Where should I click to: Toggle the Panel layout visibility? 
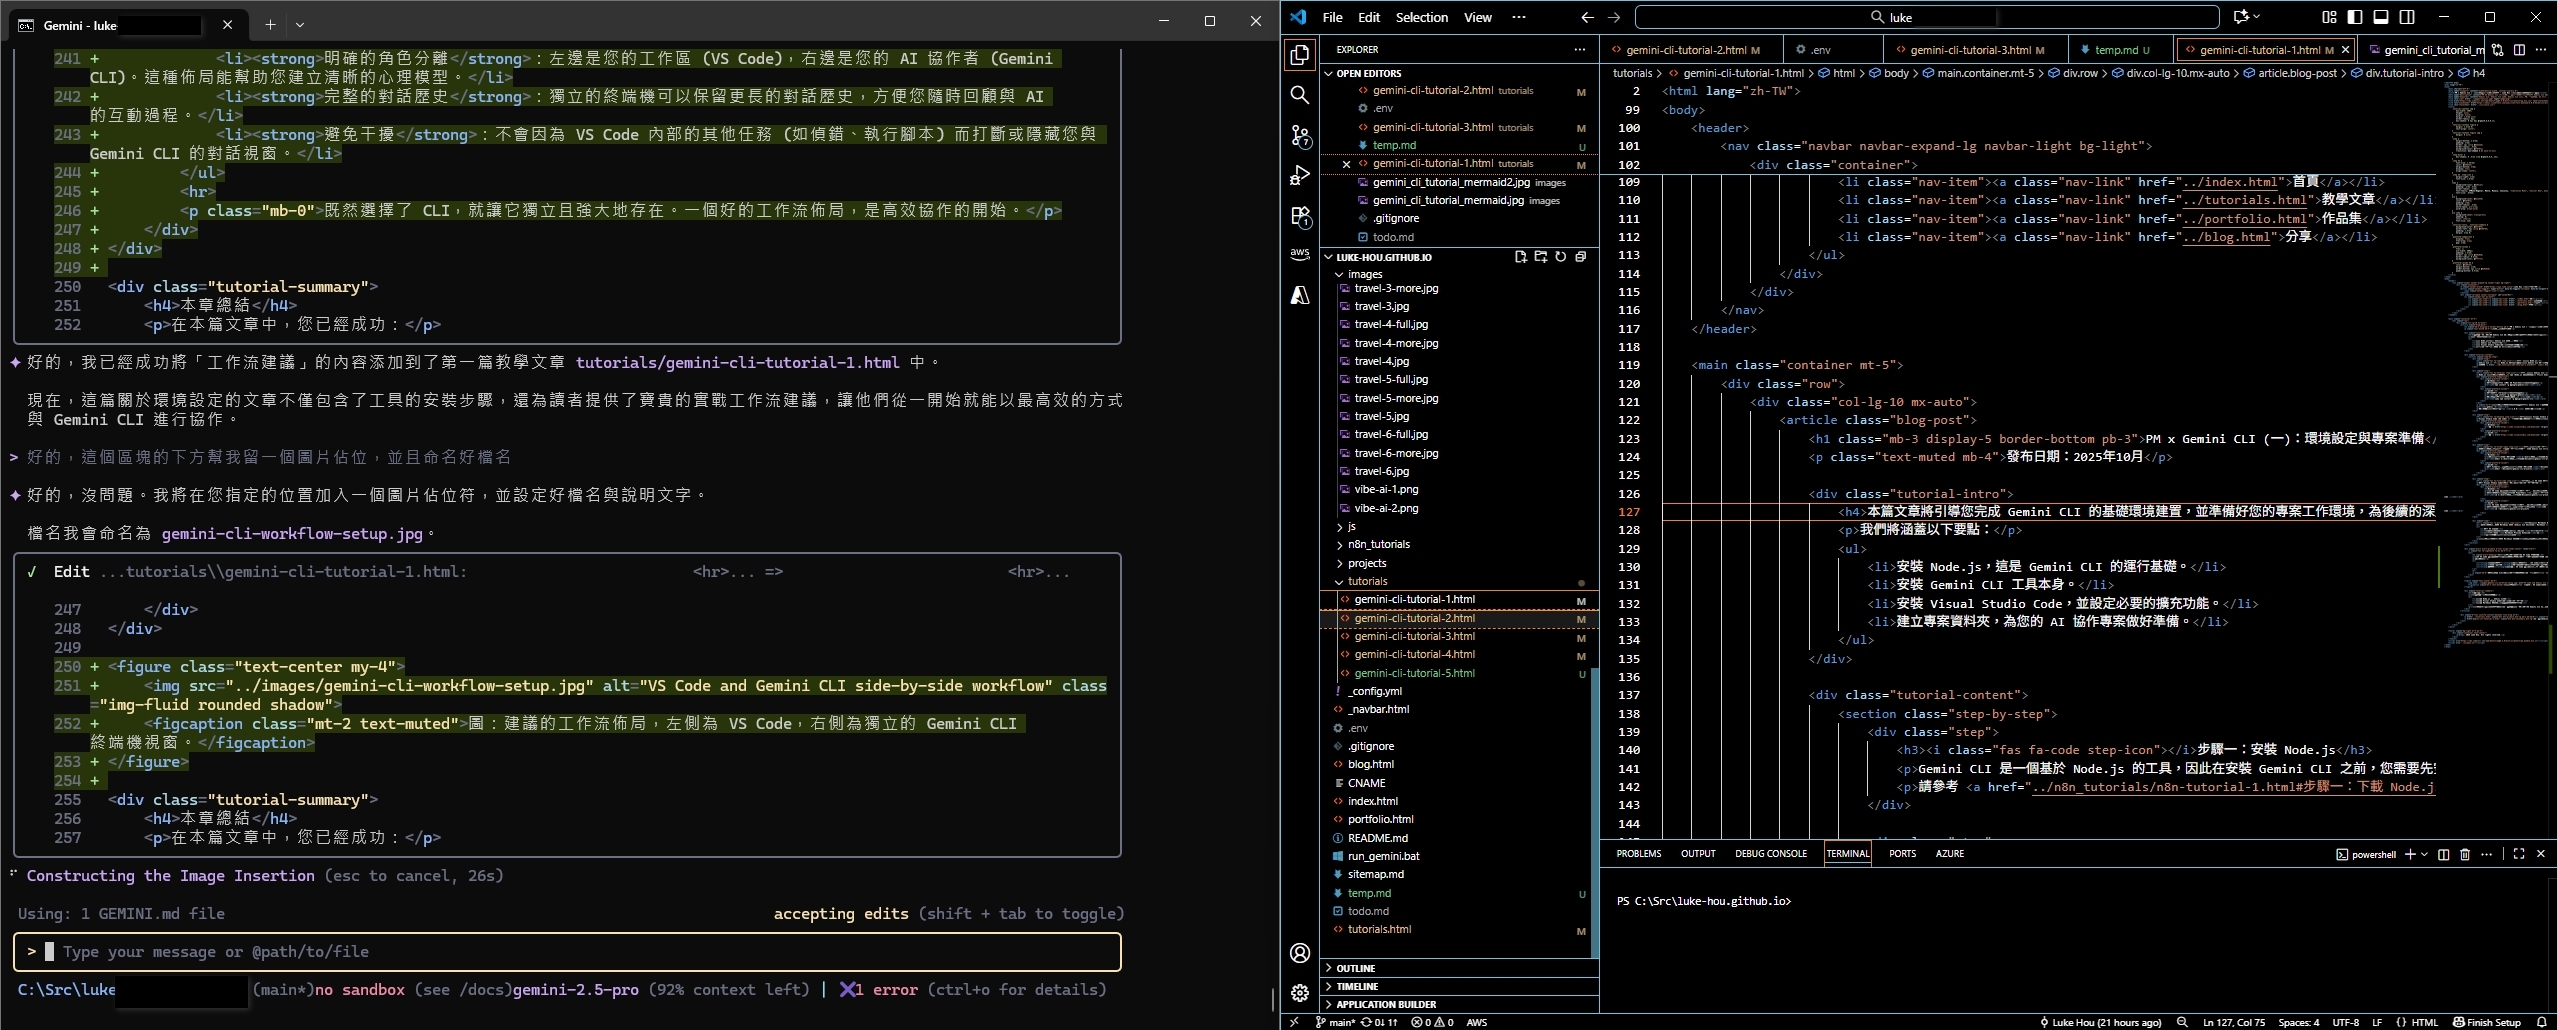point(2380,17)
